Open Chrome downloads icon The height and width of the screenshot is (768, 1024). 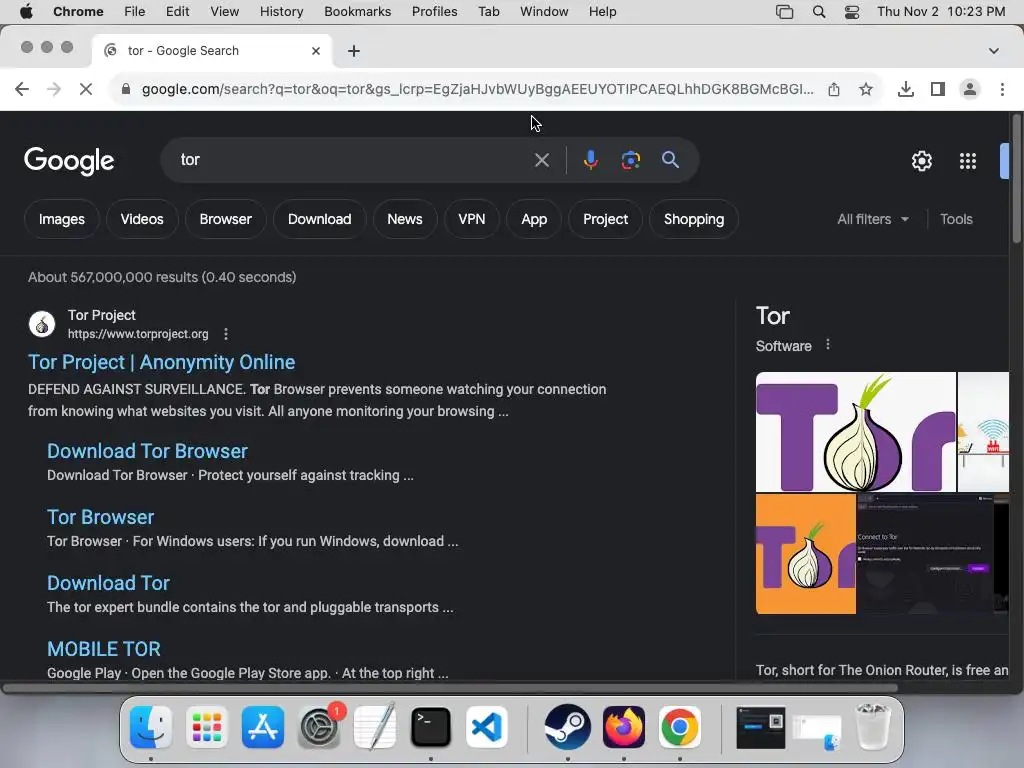click(906, 89)
